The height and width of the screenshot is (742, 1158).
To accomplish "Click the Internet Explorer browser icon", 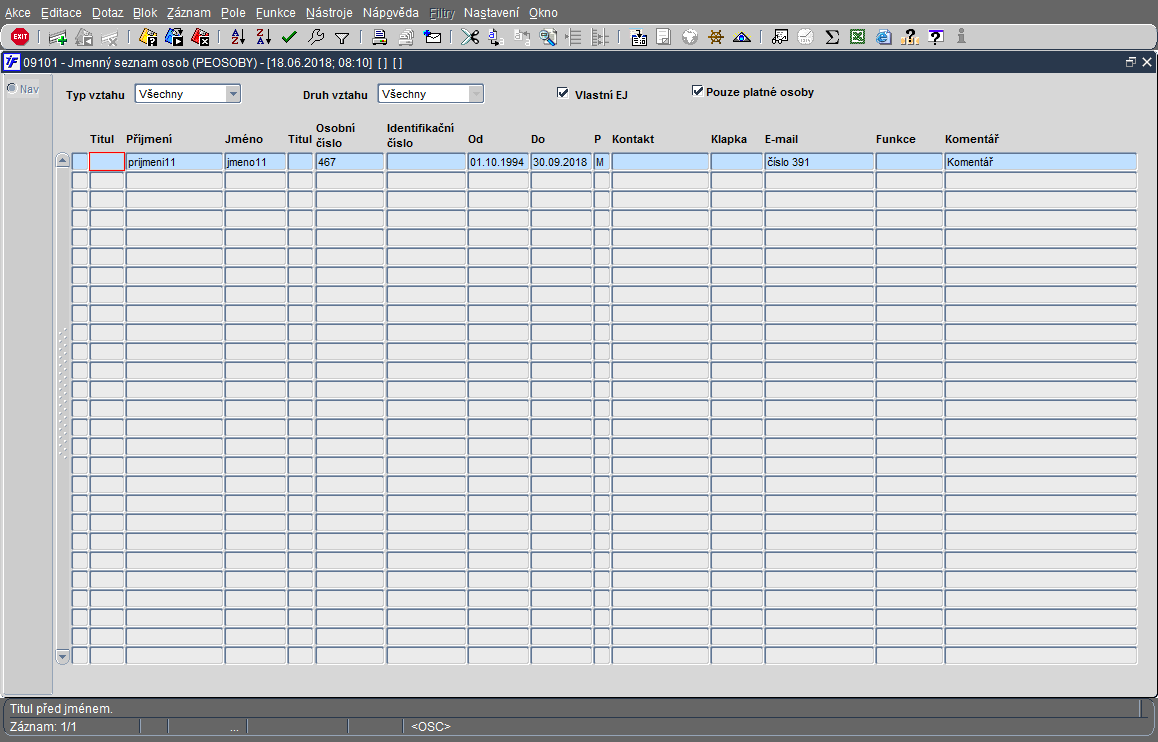I will click(883, 37).
